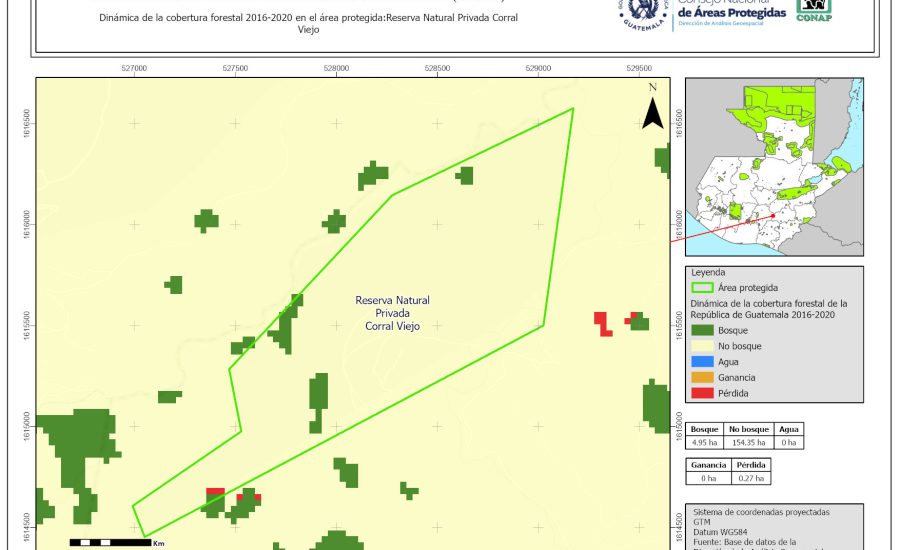The height and width of the screenshot is (550, 900).
Task: Click the black and white scale bar
Action: click(108, 542)
